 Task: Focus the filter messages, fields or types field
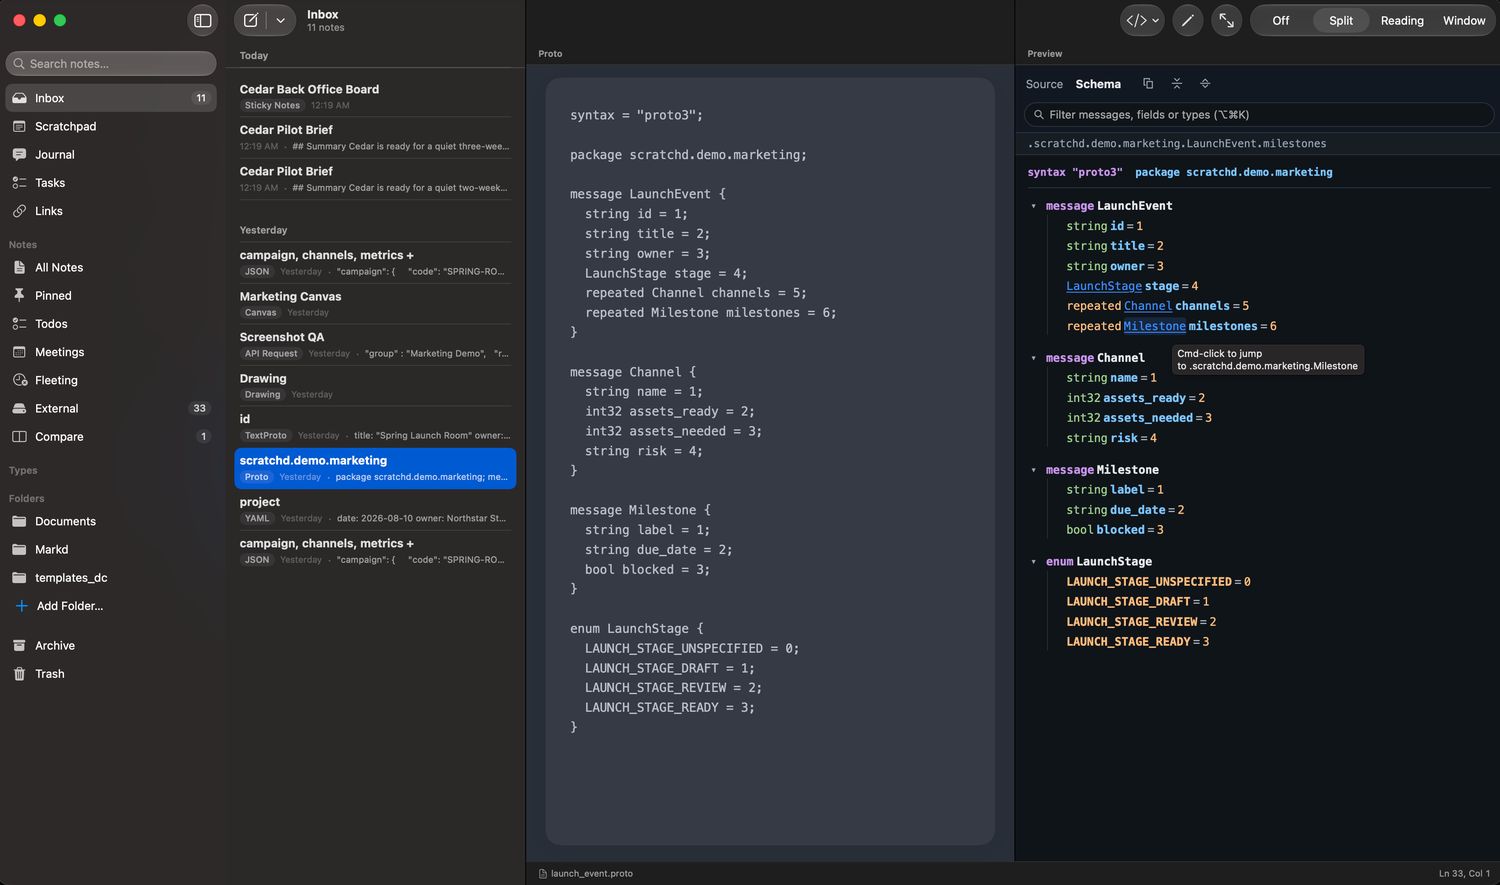click(1258, 115)
